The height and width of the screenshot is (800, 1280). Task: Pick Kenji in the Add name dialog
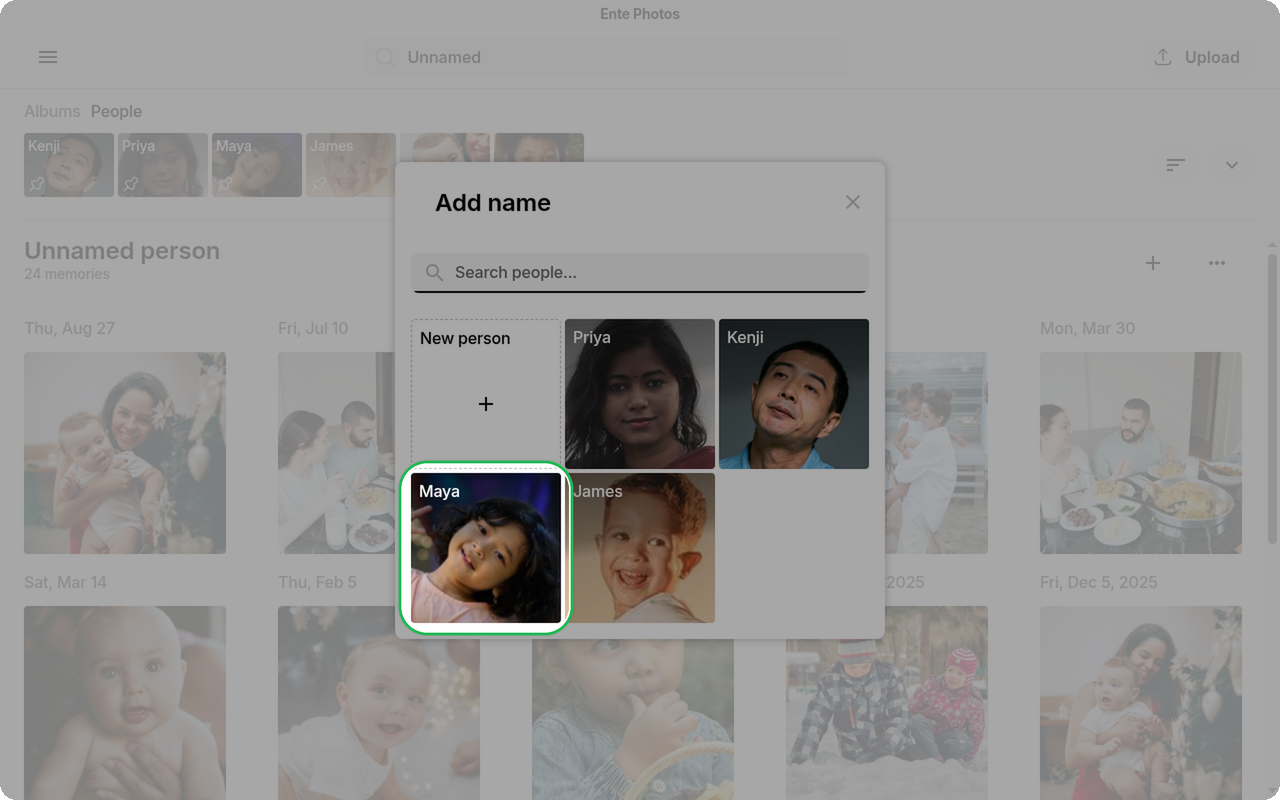[x=794, y=394]
